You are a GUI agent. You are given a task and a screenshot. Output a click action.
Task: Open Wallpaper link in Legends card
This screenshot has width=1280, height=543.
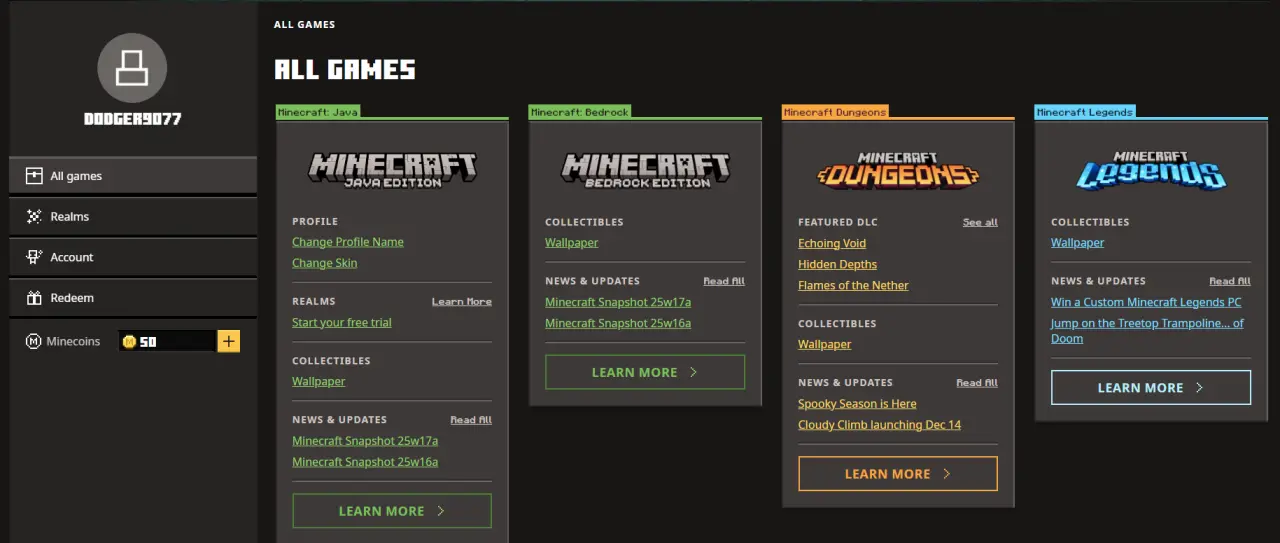[x=1078, y=243]
